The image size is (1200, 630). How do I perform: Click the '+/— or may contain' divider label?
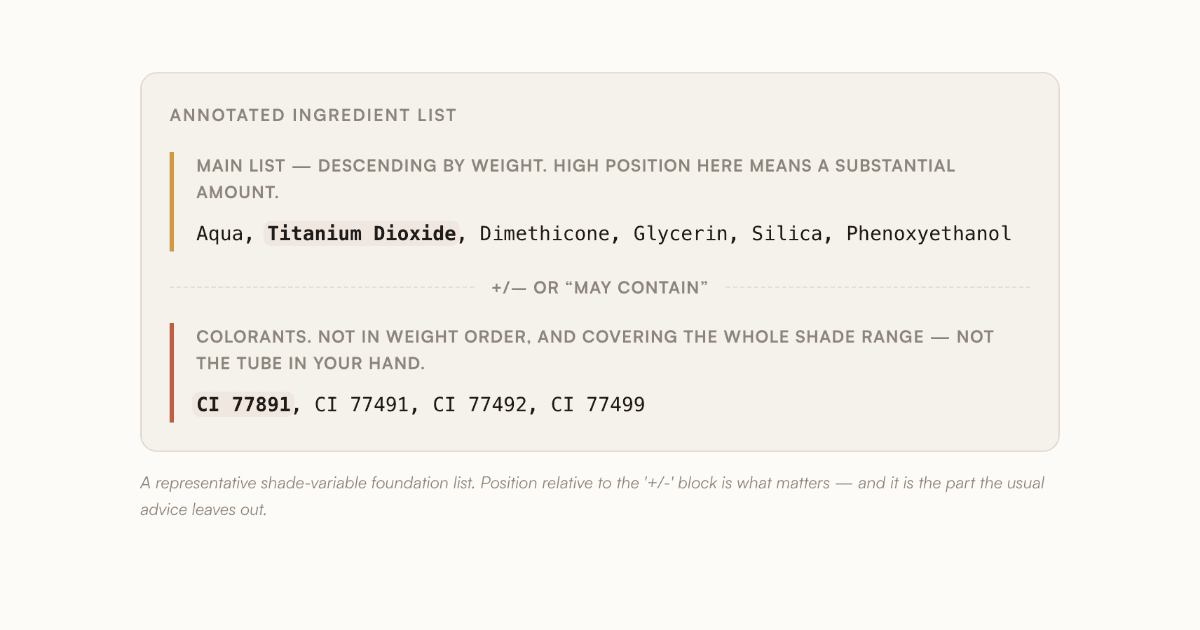point(600,288)
